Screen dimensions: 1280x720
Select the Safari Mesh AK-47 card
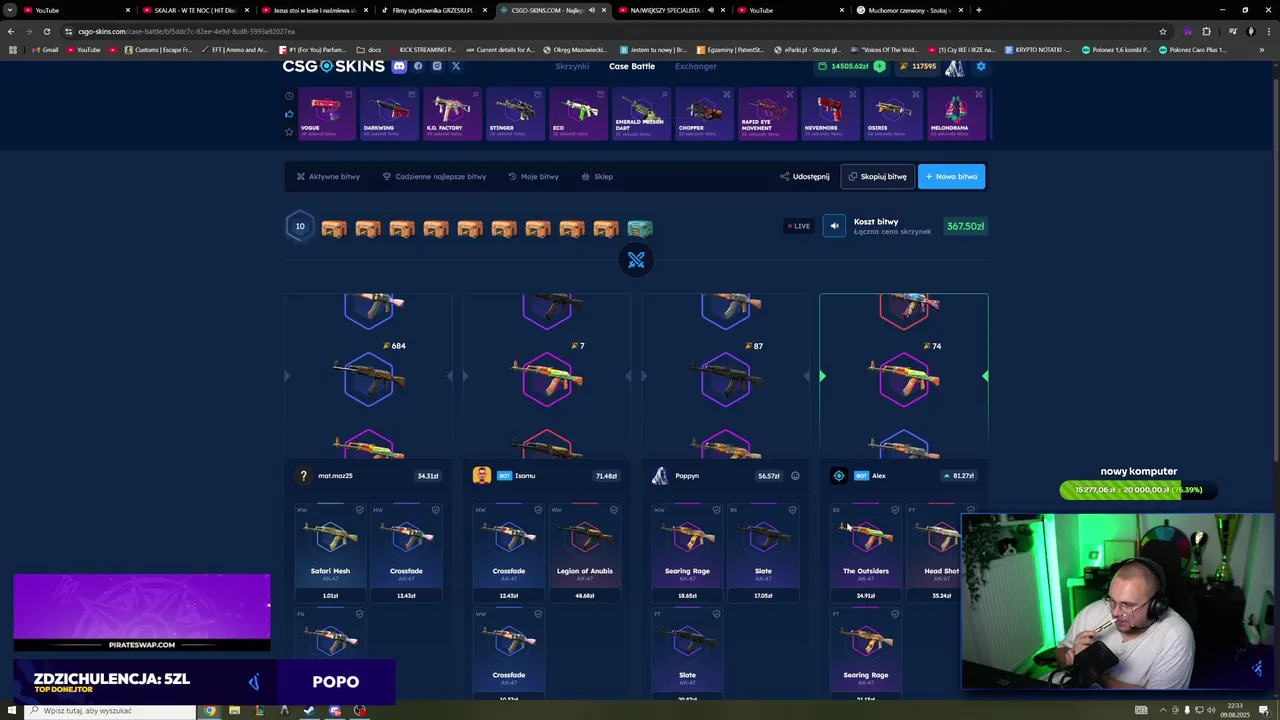tap(330, 553)
